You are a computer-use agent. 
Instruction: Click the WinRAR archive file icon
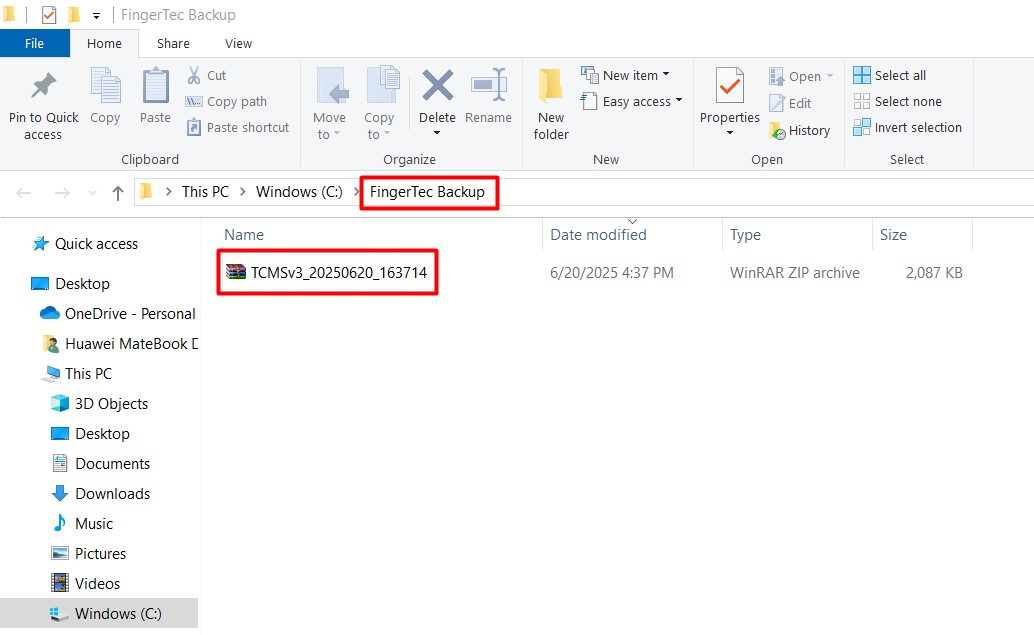pos(235,272)
